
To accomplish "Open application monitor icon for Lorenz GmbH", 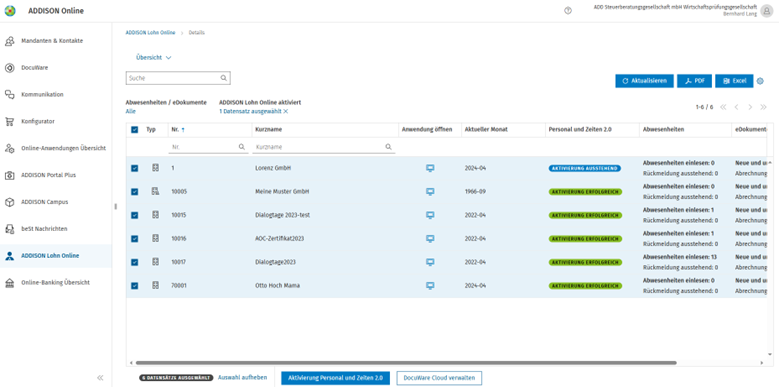I will pyautogui.click(x=430, y=168).
